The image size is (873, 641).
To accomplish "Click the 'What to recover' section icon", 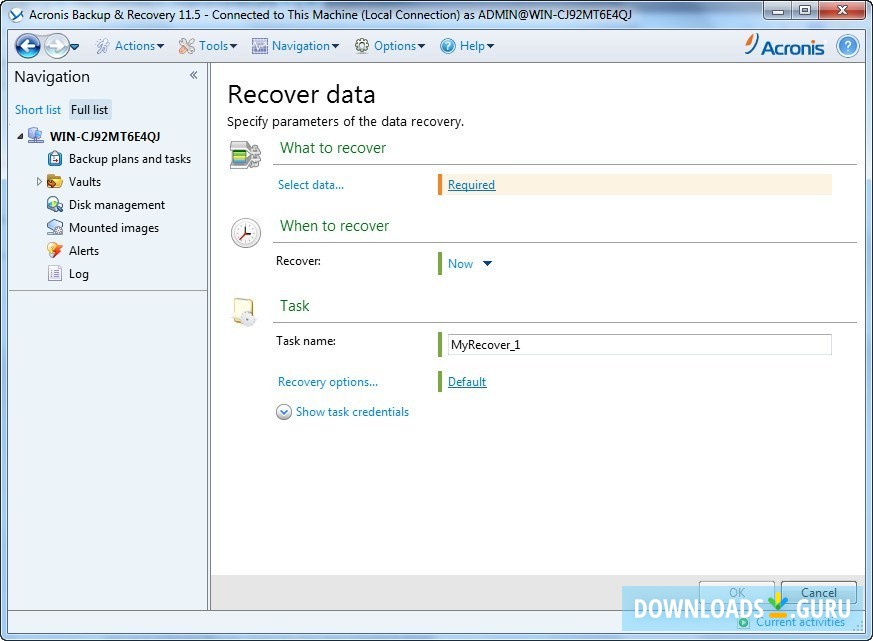I will click(x=244, y=153).
